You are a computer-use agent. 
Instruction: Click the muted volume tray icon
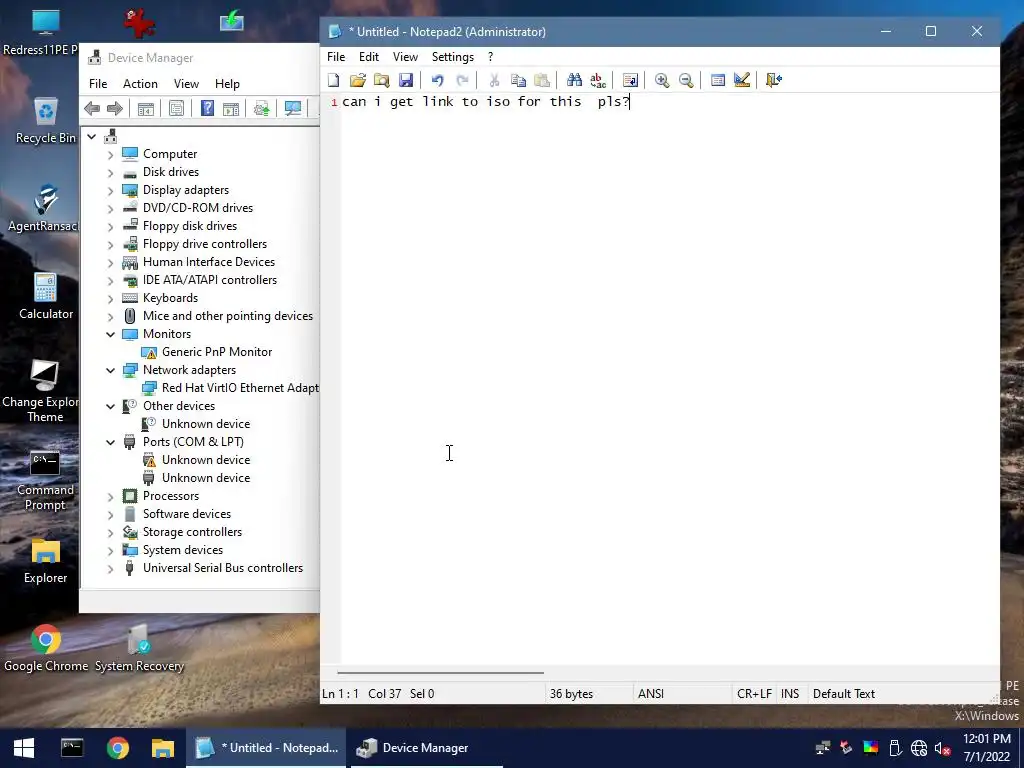point(942,748)
